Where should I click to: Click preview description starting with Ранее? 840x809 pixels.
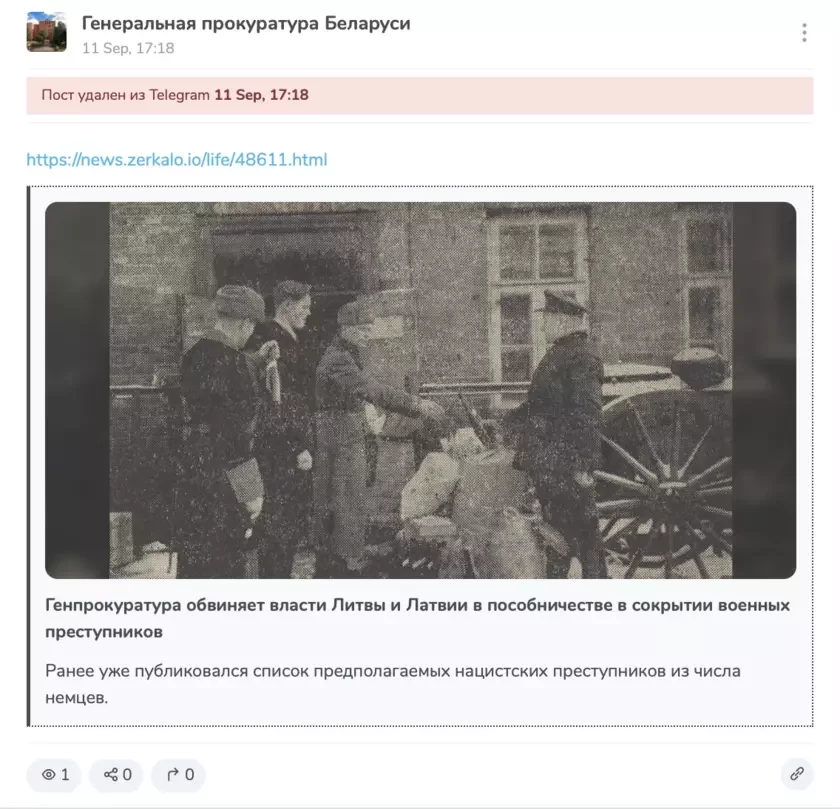pos(393,684)
